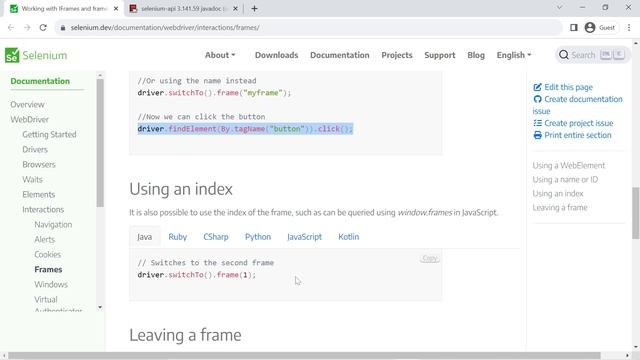Image resolution: width=640 pixels, height=360 pixels.
Task: Open Navigation in the sidebar
Action: (x=53, y=224)
